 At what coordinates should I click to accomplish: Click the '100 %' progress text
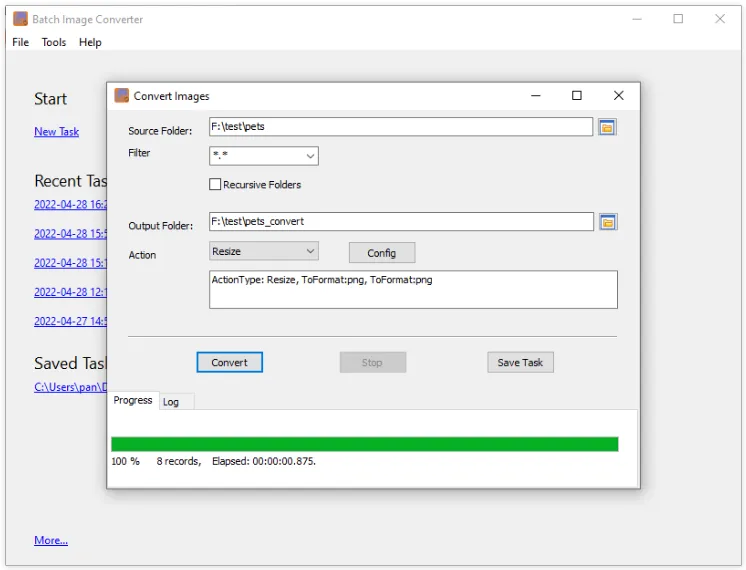pos(126,461)
